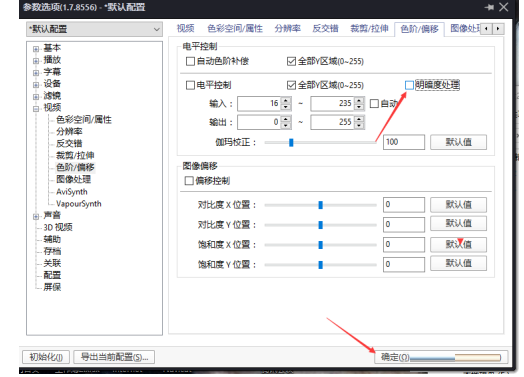Select 3D 视频 in the tree
This screenshot has height=377, width=524.
(58, 227)
